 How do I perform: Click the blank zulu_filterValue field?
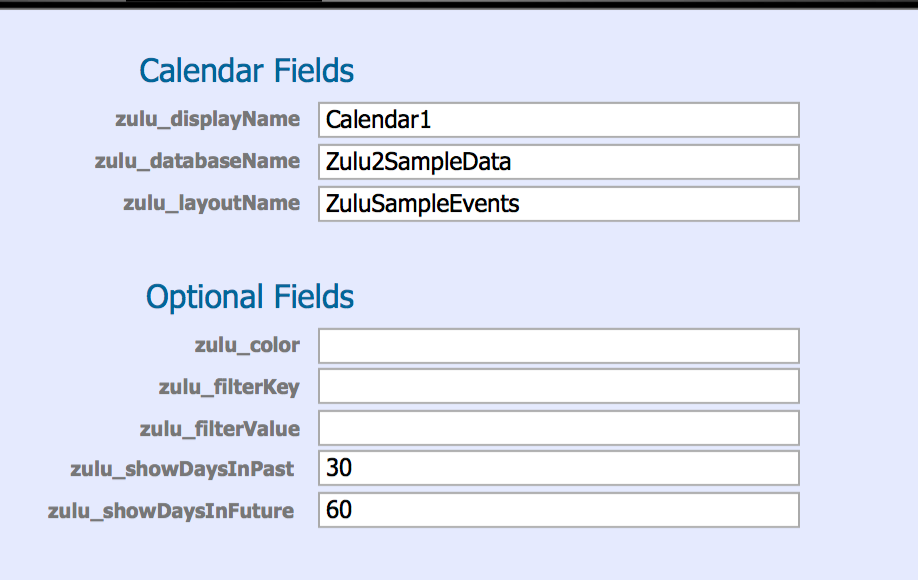559,428
